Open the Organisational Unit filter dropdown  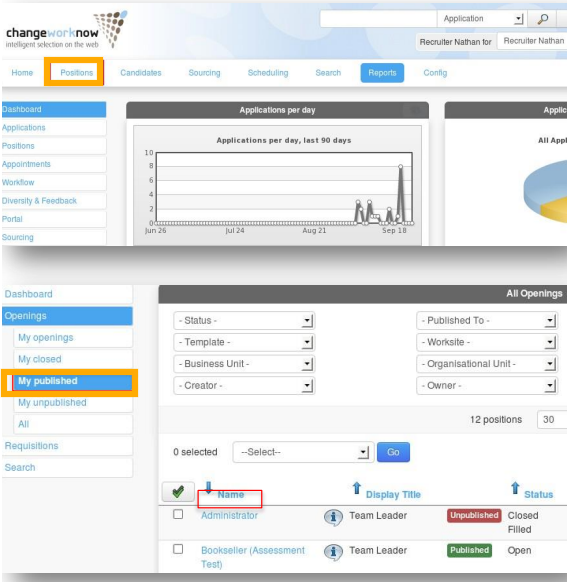tap(487, 364)
